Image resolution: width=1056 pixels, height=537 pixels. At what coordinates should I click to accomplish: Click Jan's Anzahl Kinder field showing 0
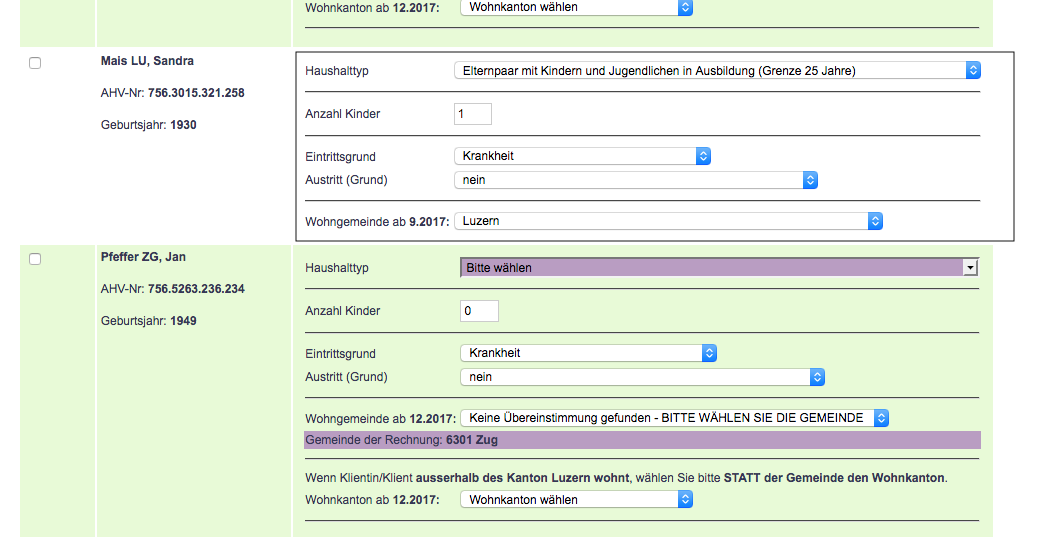[x=479, y=311]
